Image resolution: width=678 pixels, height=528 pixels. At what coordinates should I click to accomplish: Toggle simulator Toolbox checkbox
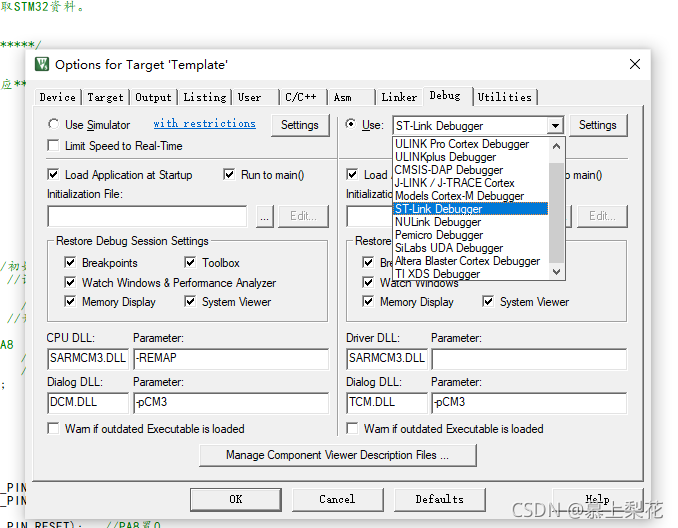(190, 262)
